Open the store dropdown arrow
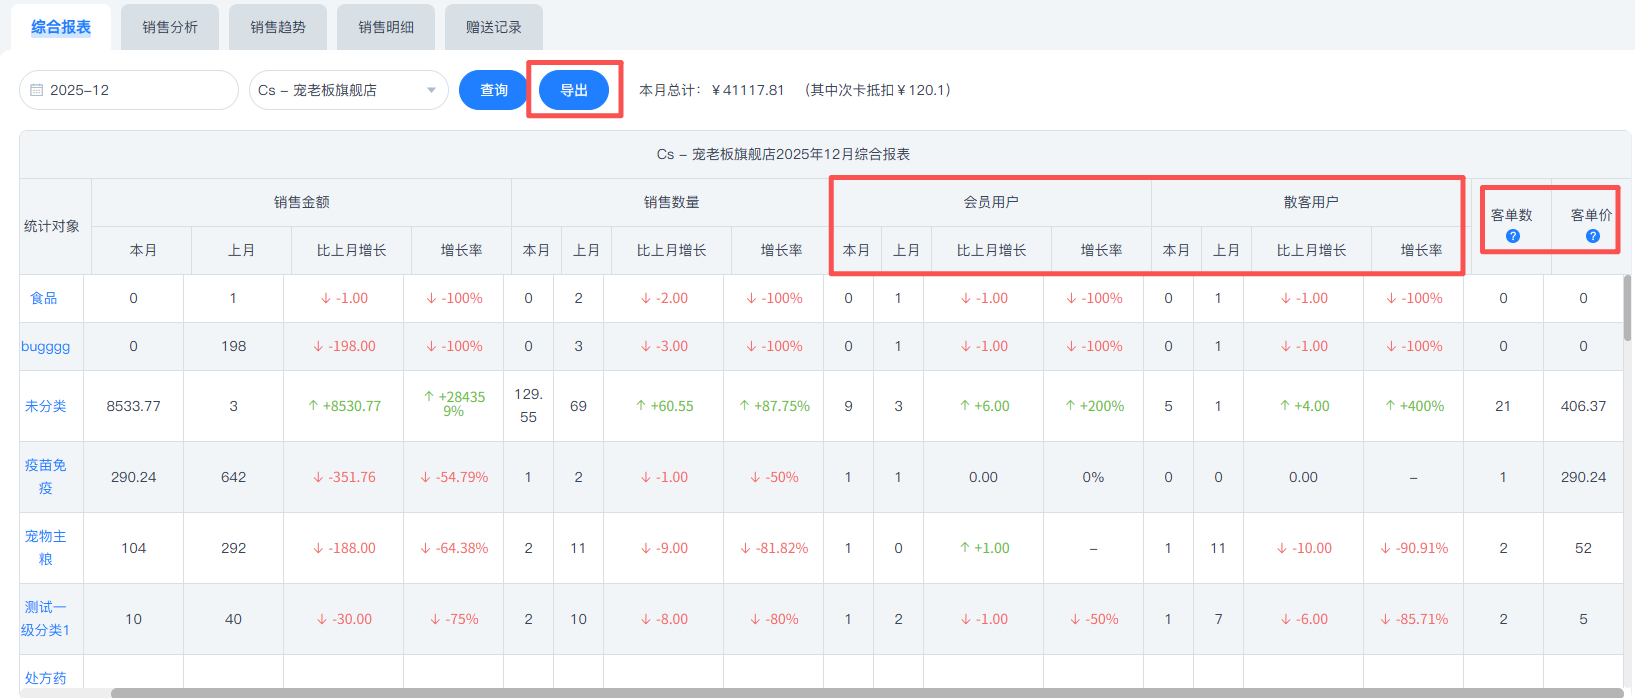1635x698 pixels. pyautogui.click(x=431, y=90)
